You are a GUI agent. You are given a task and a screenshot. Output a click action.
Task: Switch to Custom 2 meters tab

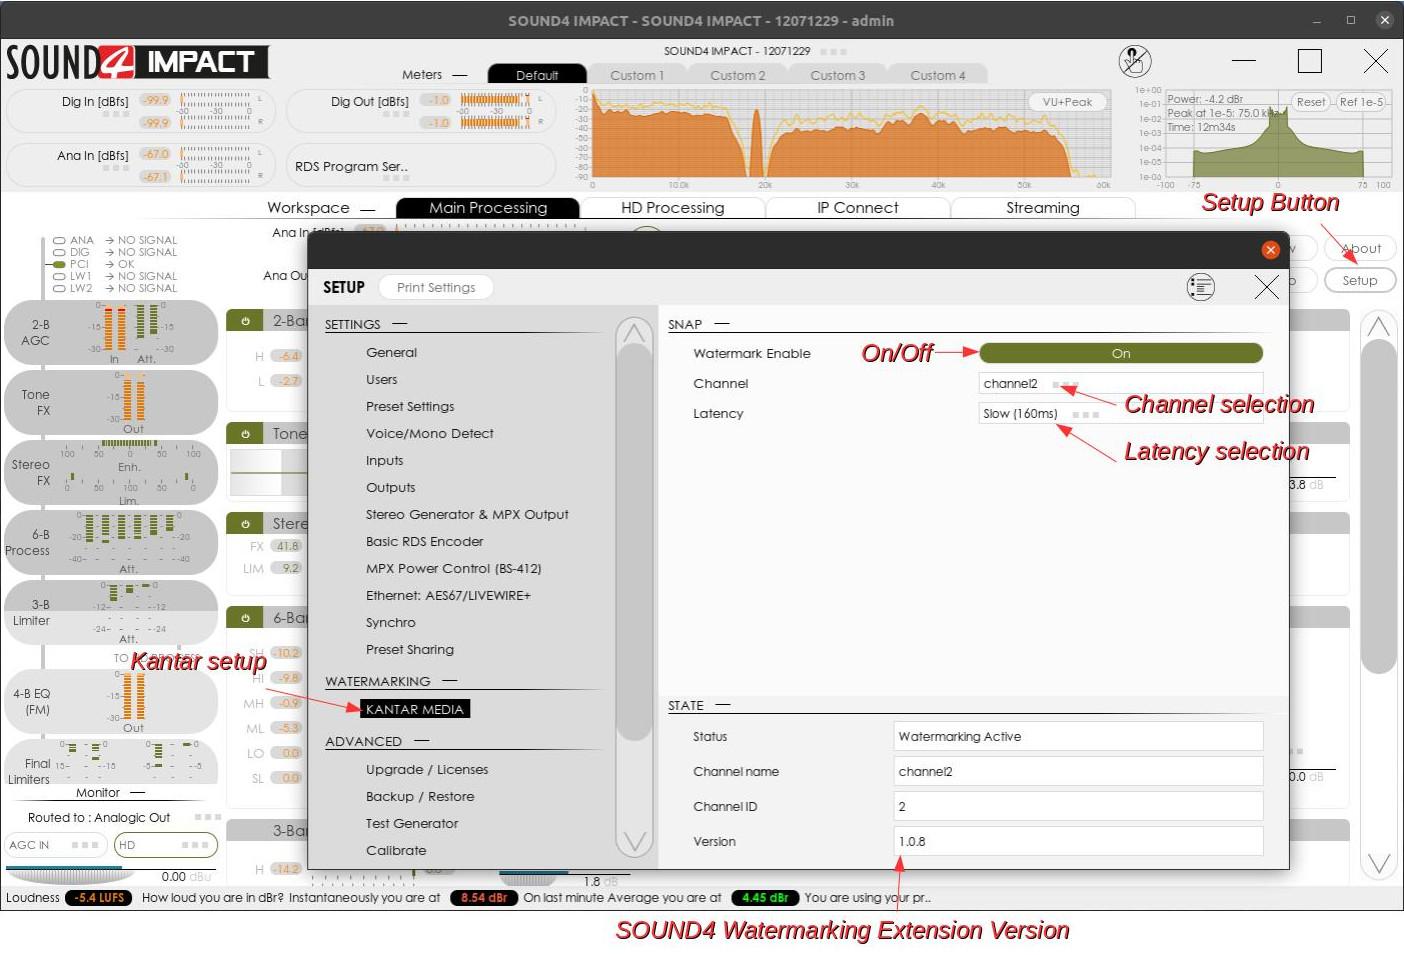pyautogui.click(x=737, y=75)
